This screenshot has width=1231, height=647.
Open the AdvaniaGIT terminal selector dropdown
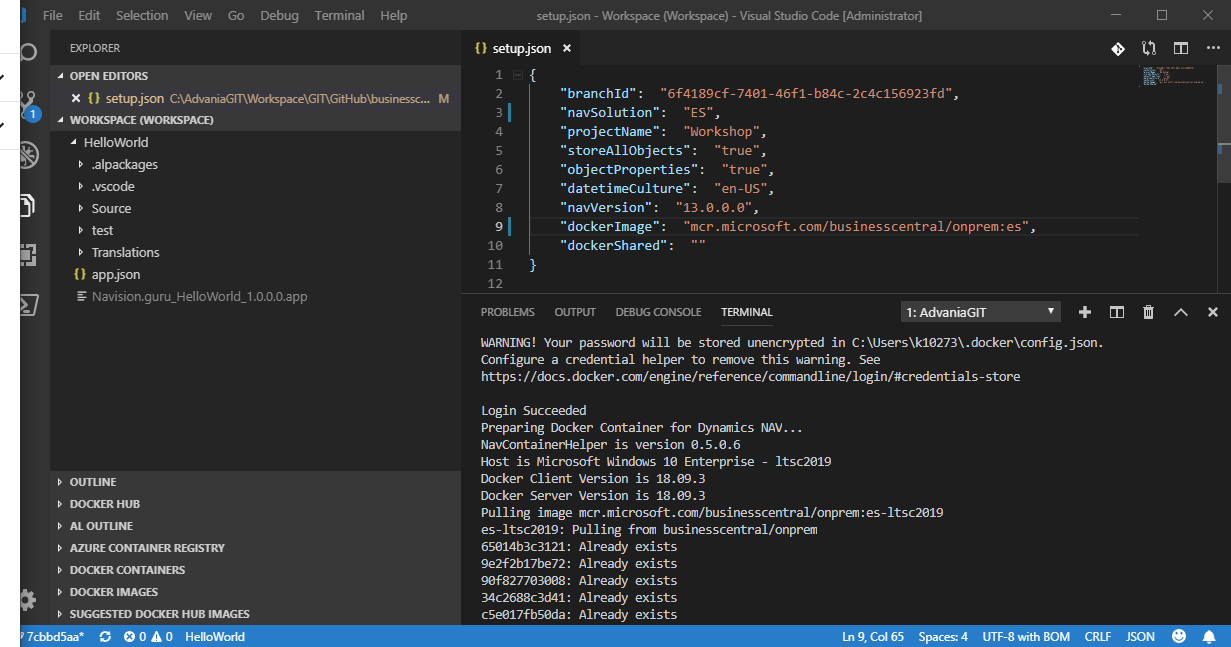pos(980,312)
